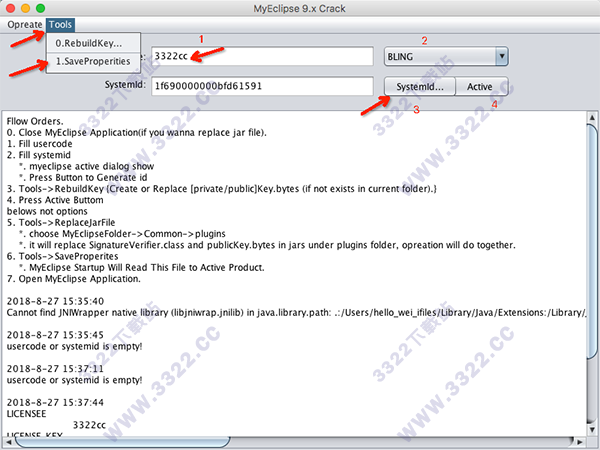Image resolution: width=600 pixels, height=450 pixels.
Task: Click the horizontal scrollbar thumb
Action: tap(122, 442)
